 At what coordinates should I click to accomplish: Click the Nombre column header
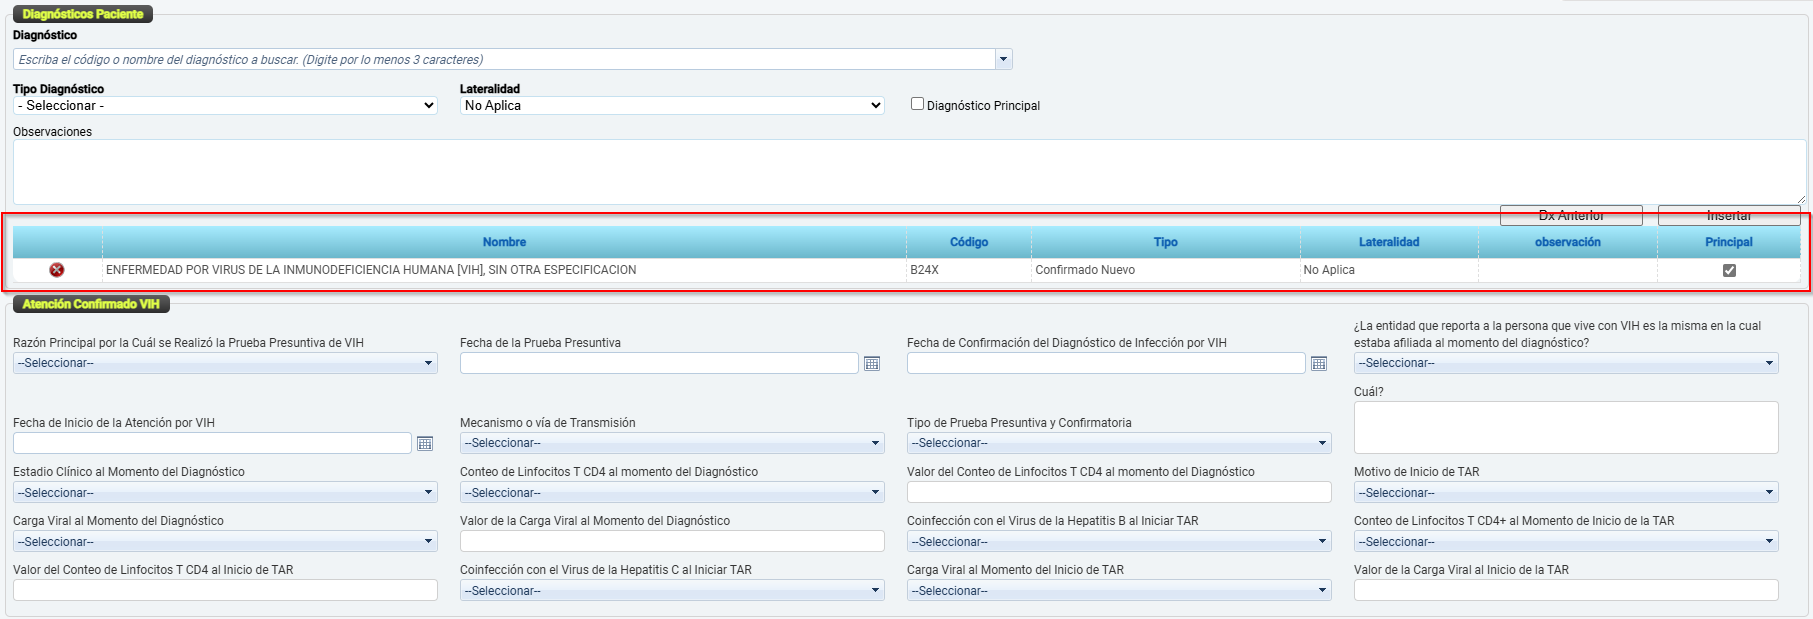pos(504,242)
